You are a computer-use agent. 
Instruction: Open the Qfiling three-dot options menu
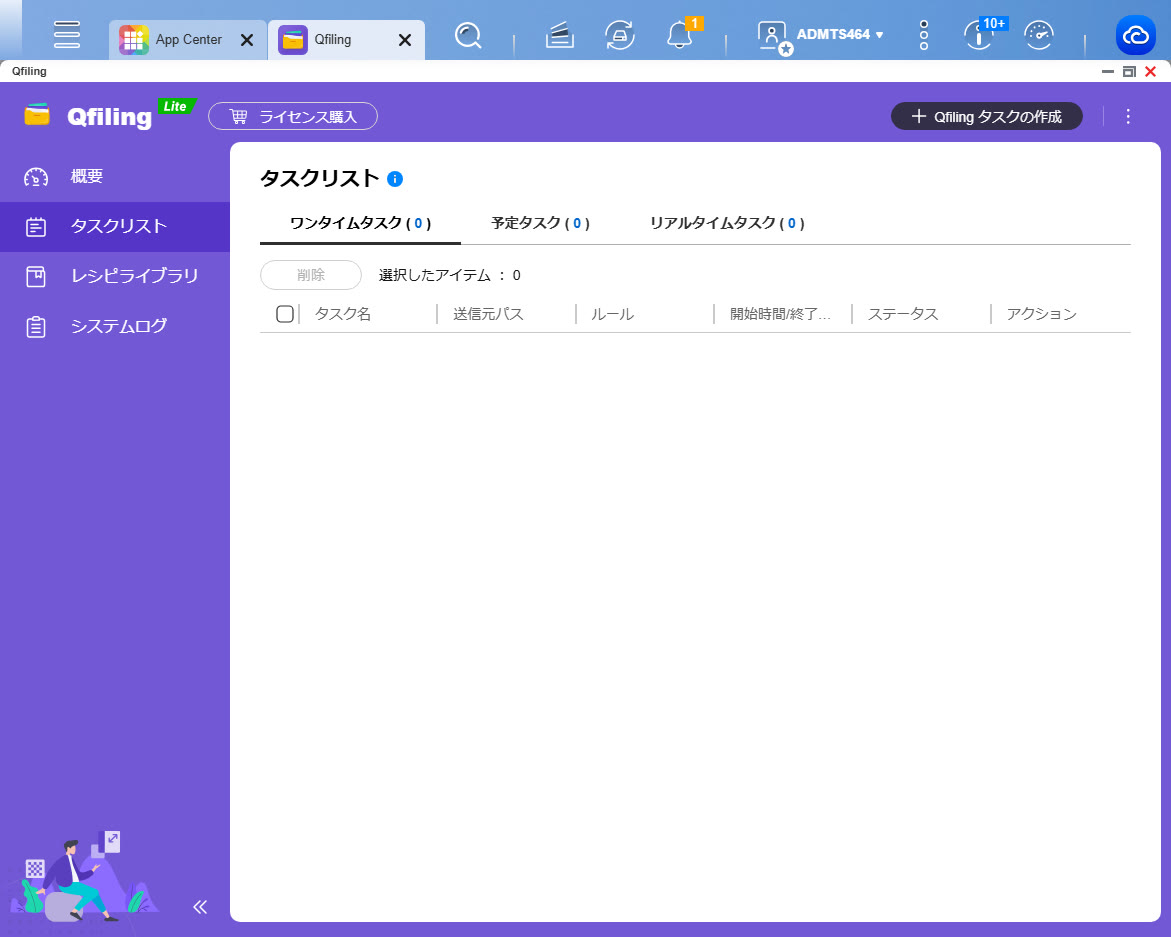tap(1128, 116)
